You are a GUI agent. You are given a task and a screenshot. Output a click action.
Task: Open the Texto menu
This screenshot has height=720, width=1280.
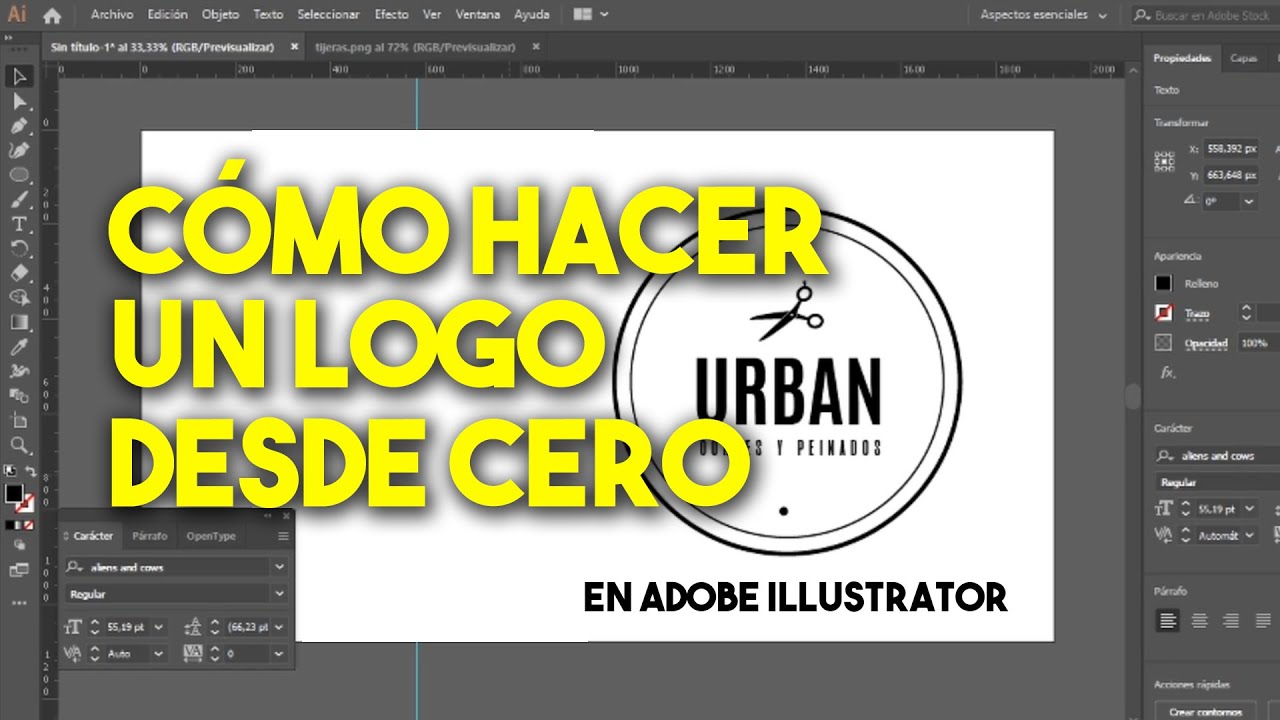(x=268, y=15)
